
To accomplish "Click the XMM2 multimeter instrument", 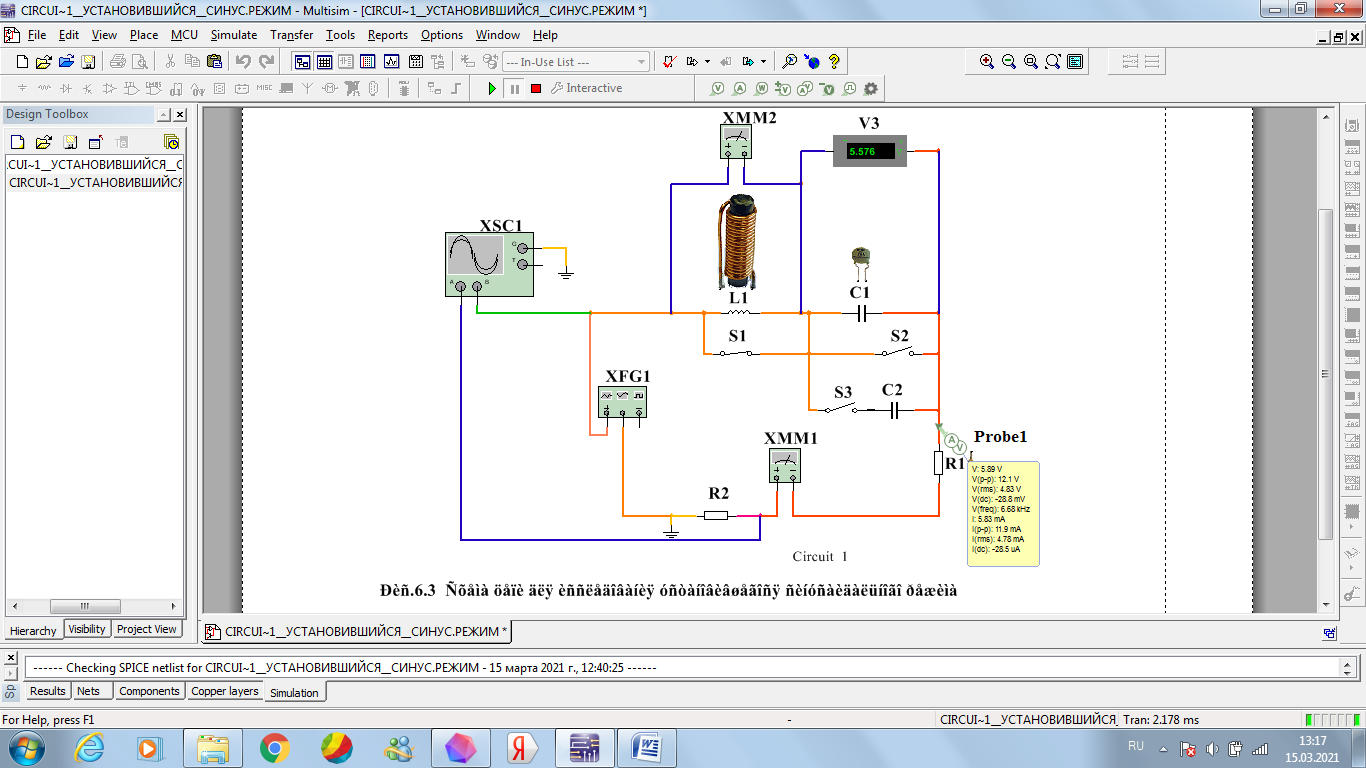I will click(x=737, y=142).
